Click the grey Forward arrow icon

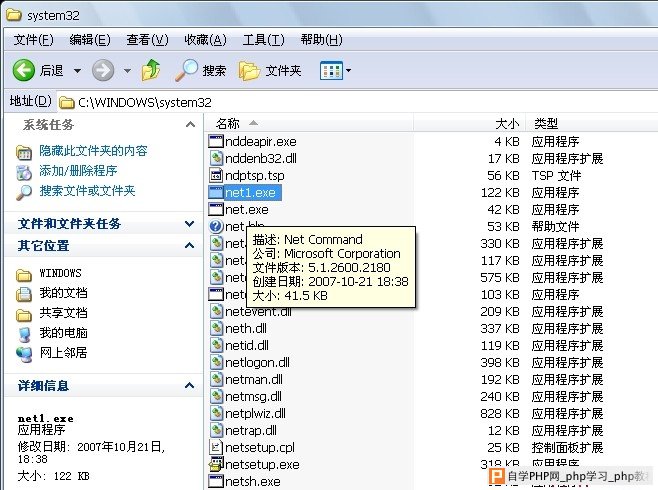103,70
